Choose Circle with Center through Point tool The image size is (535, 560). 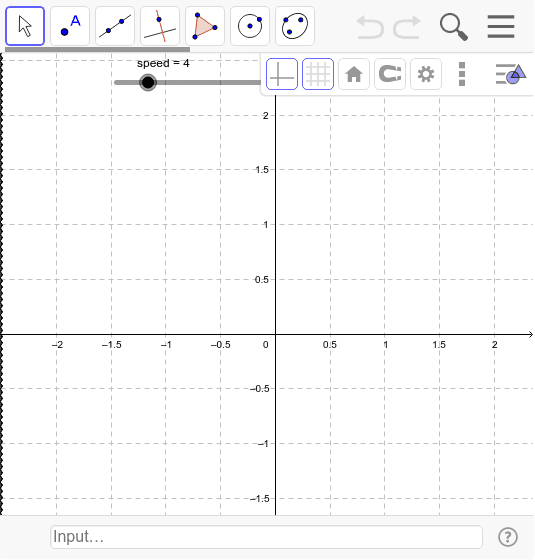(250, 26)
